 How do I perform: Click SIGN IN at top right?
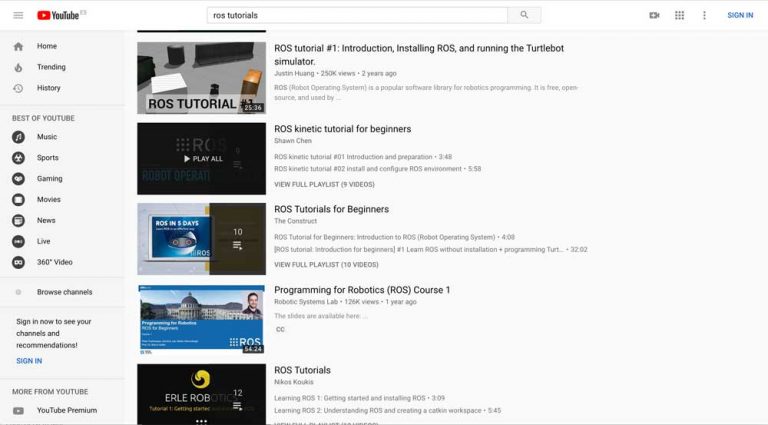[x=740, y=16]
